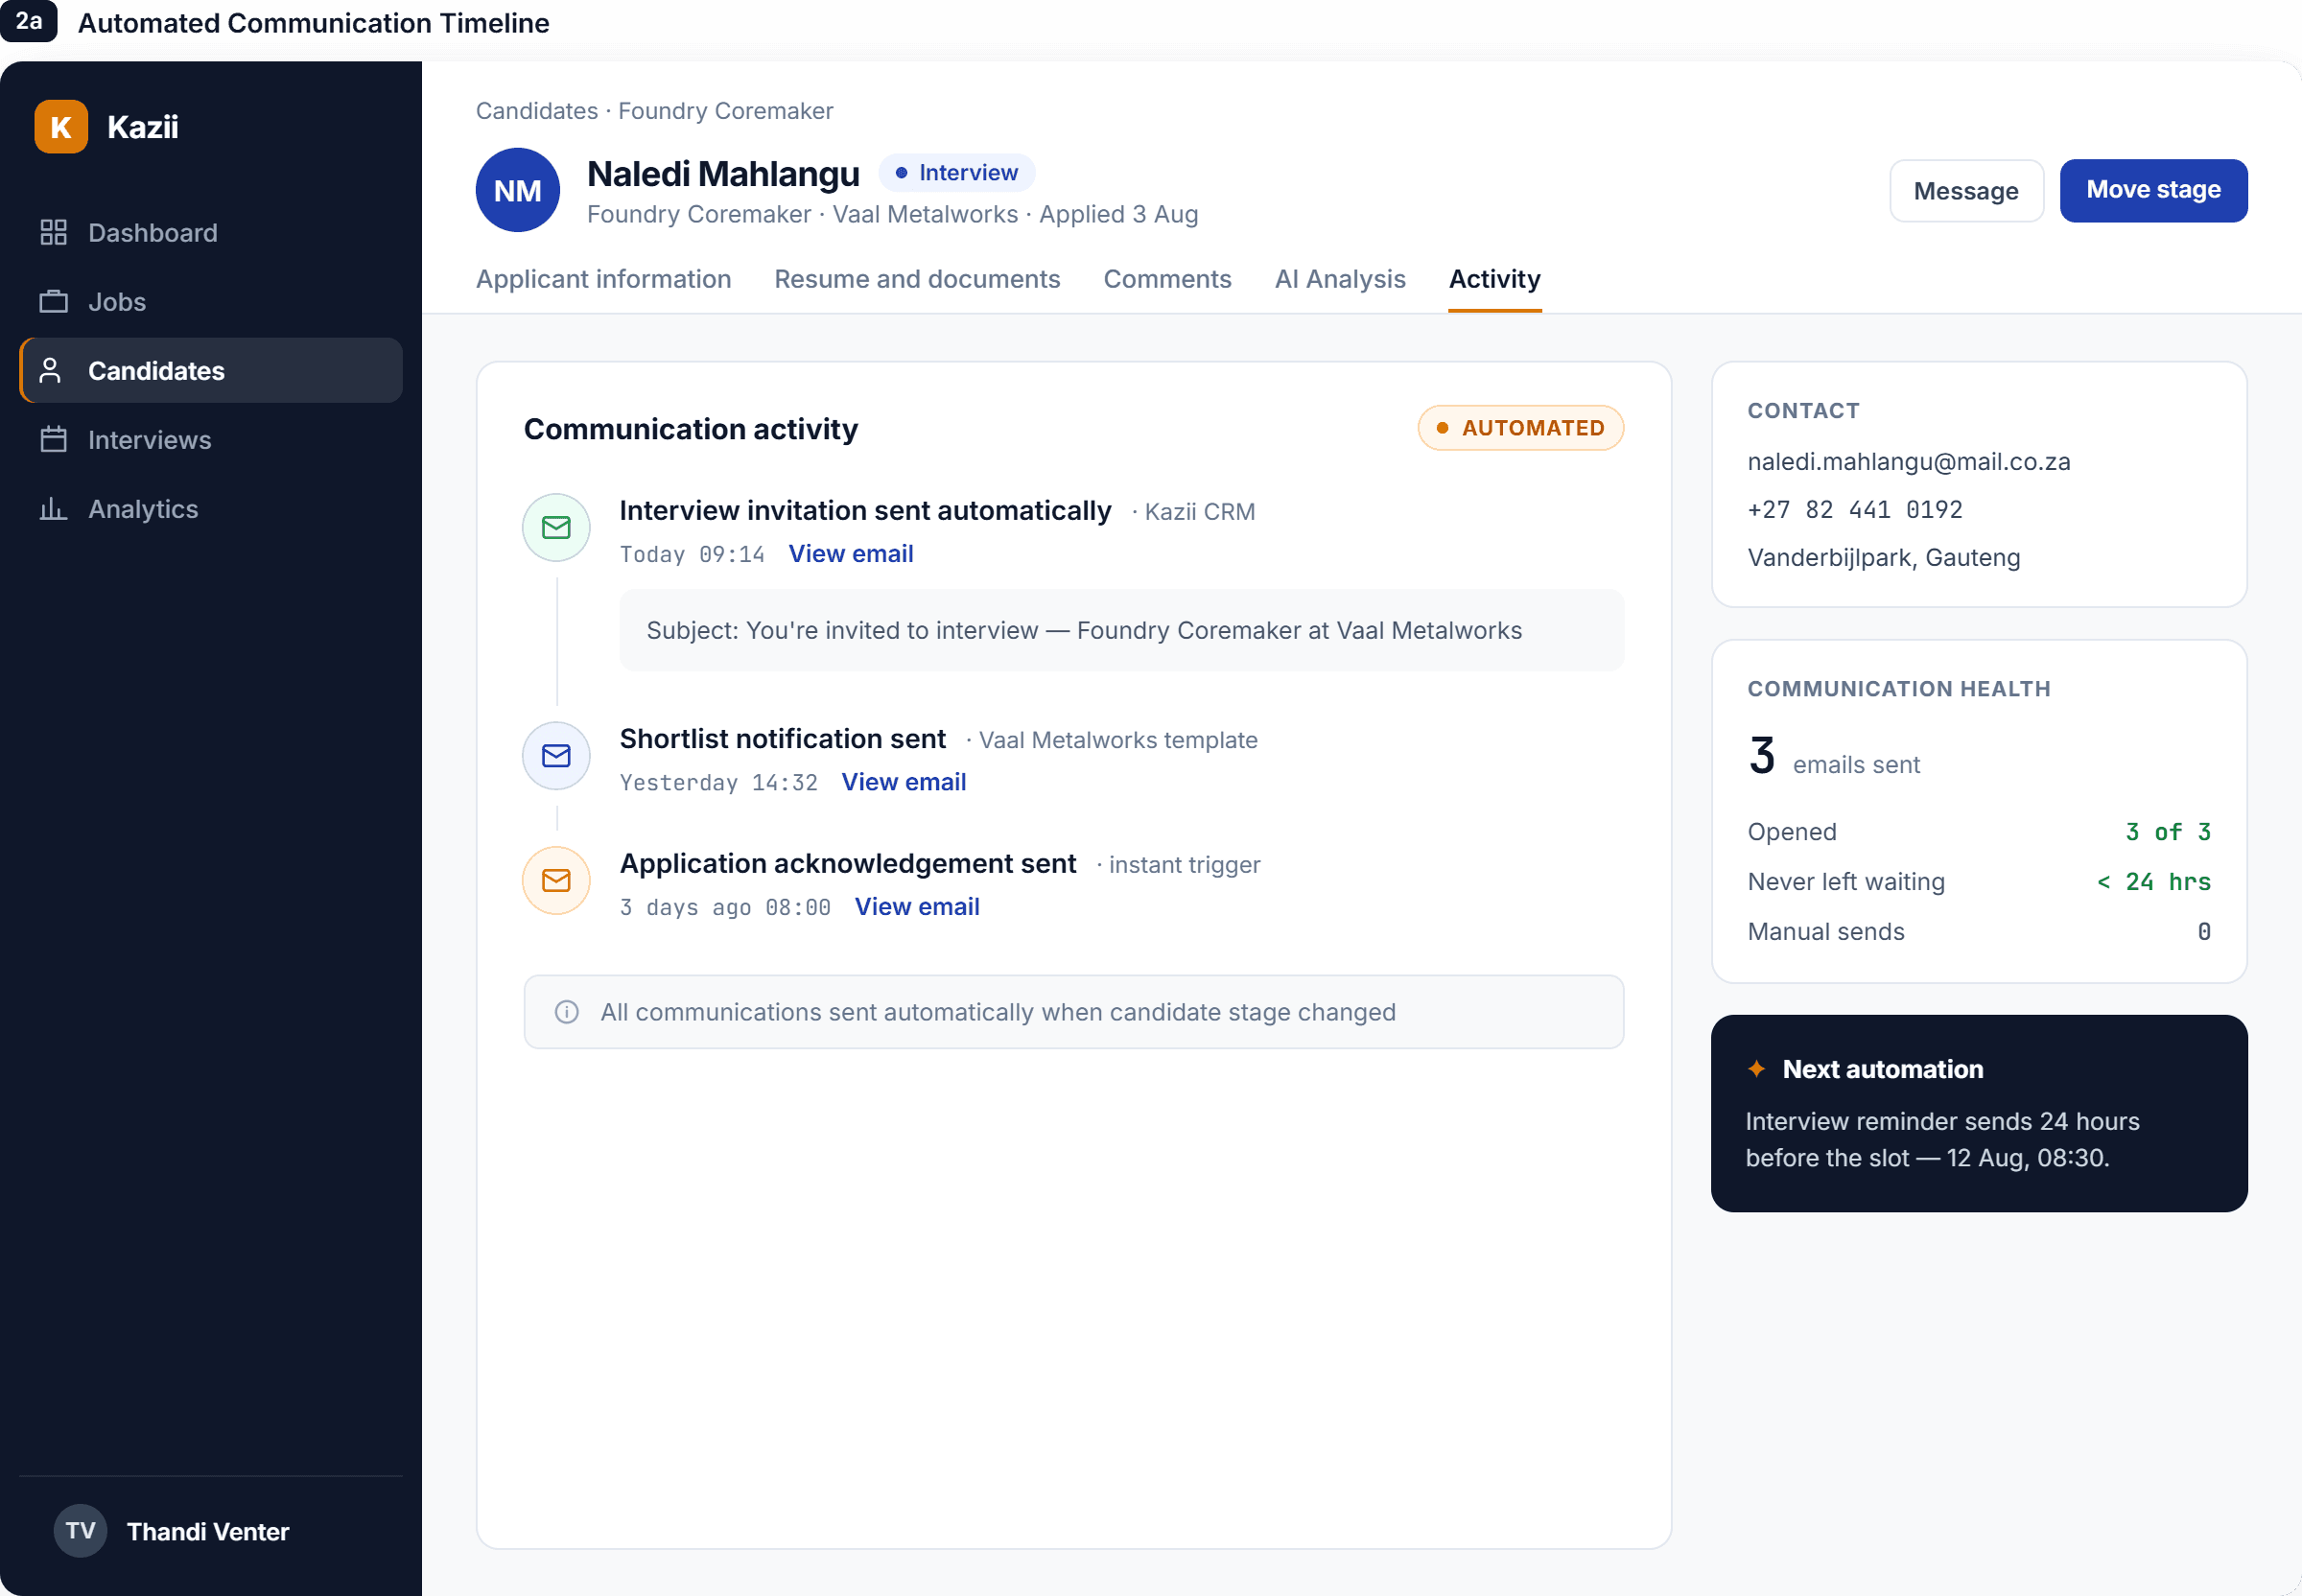Click the green envelope icon for interview invitation

(556, 527)
